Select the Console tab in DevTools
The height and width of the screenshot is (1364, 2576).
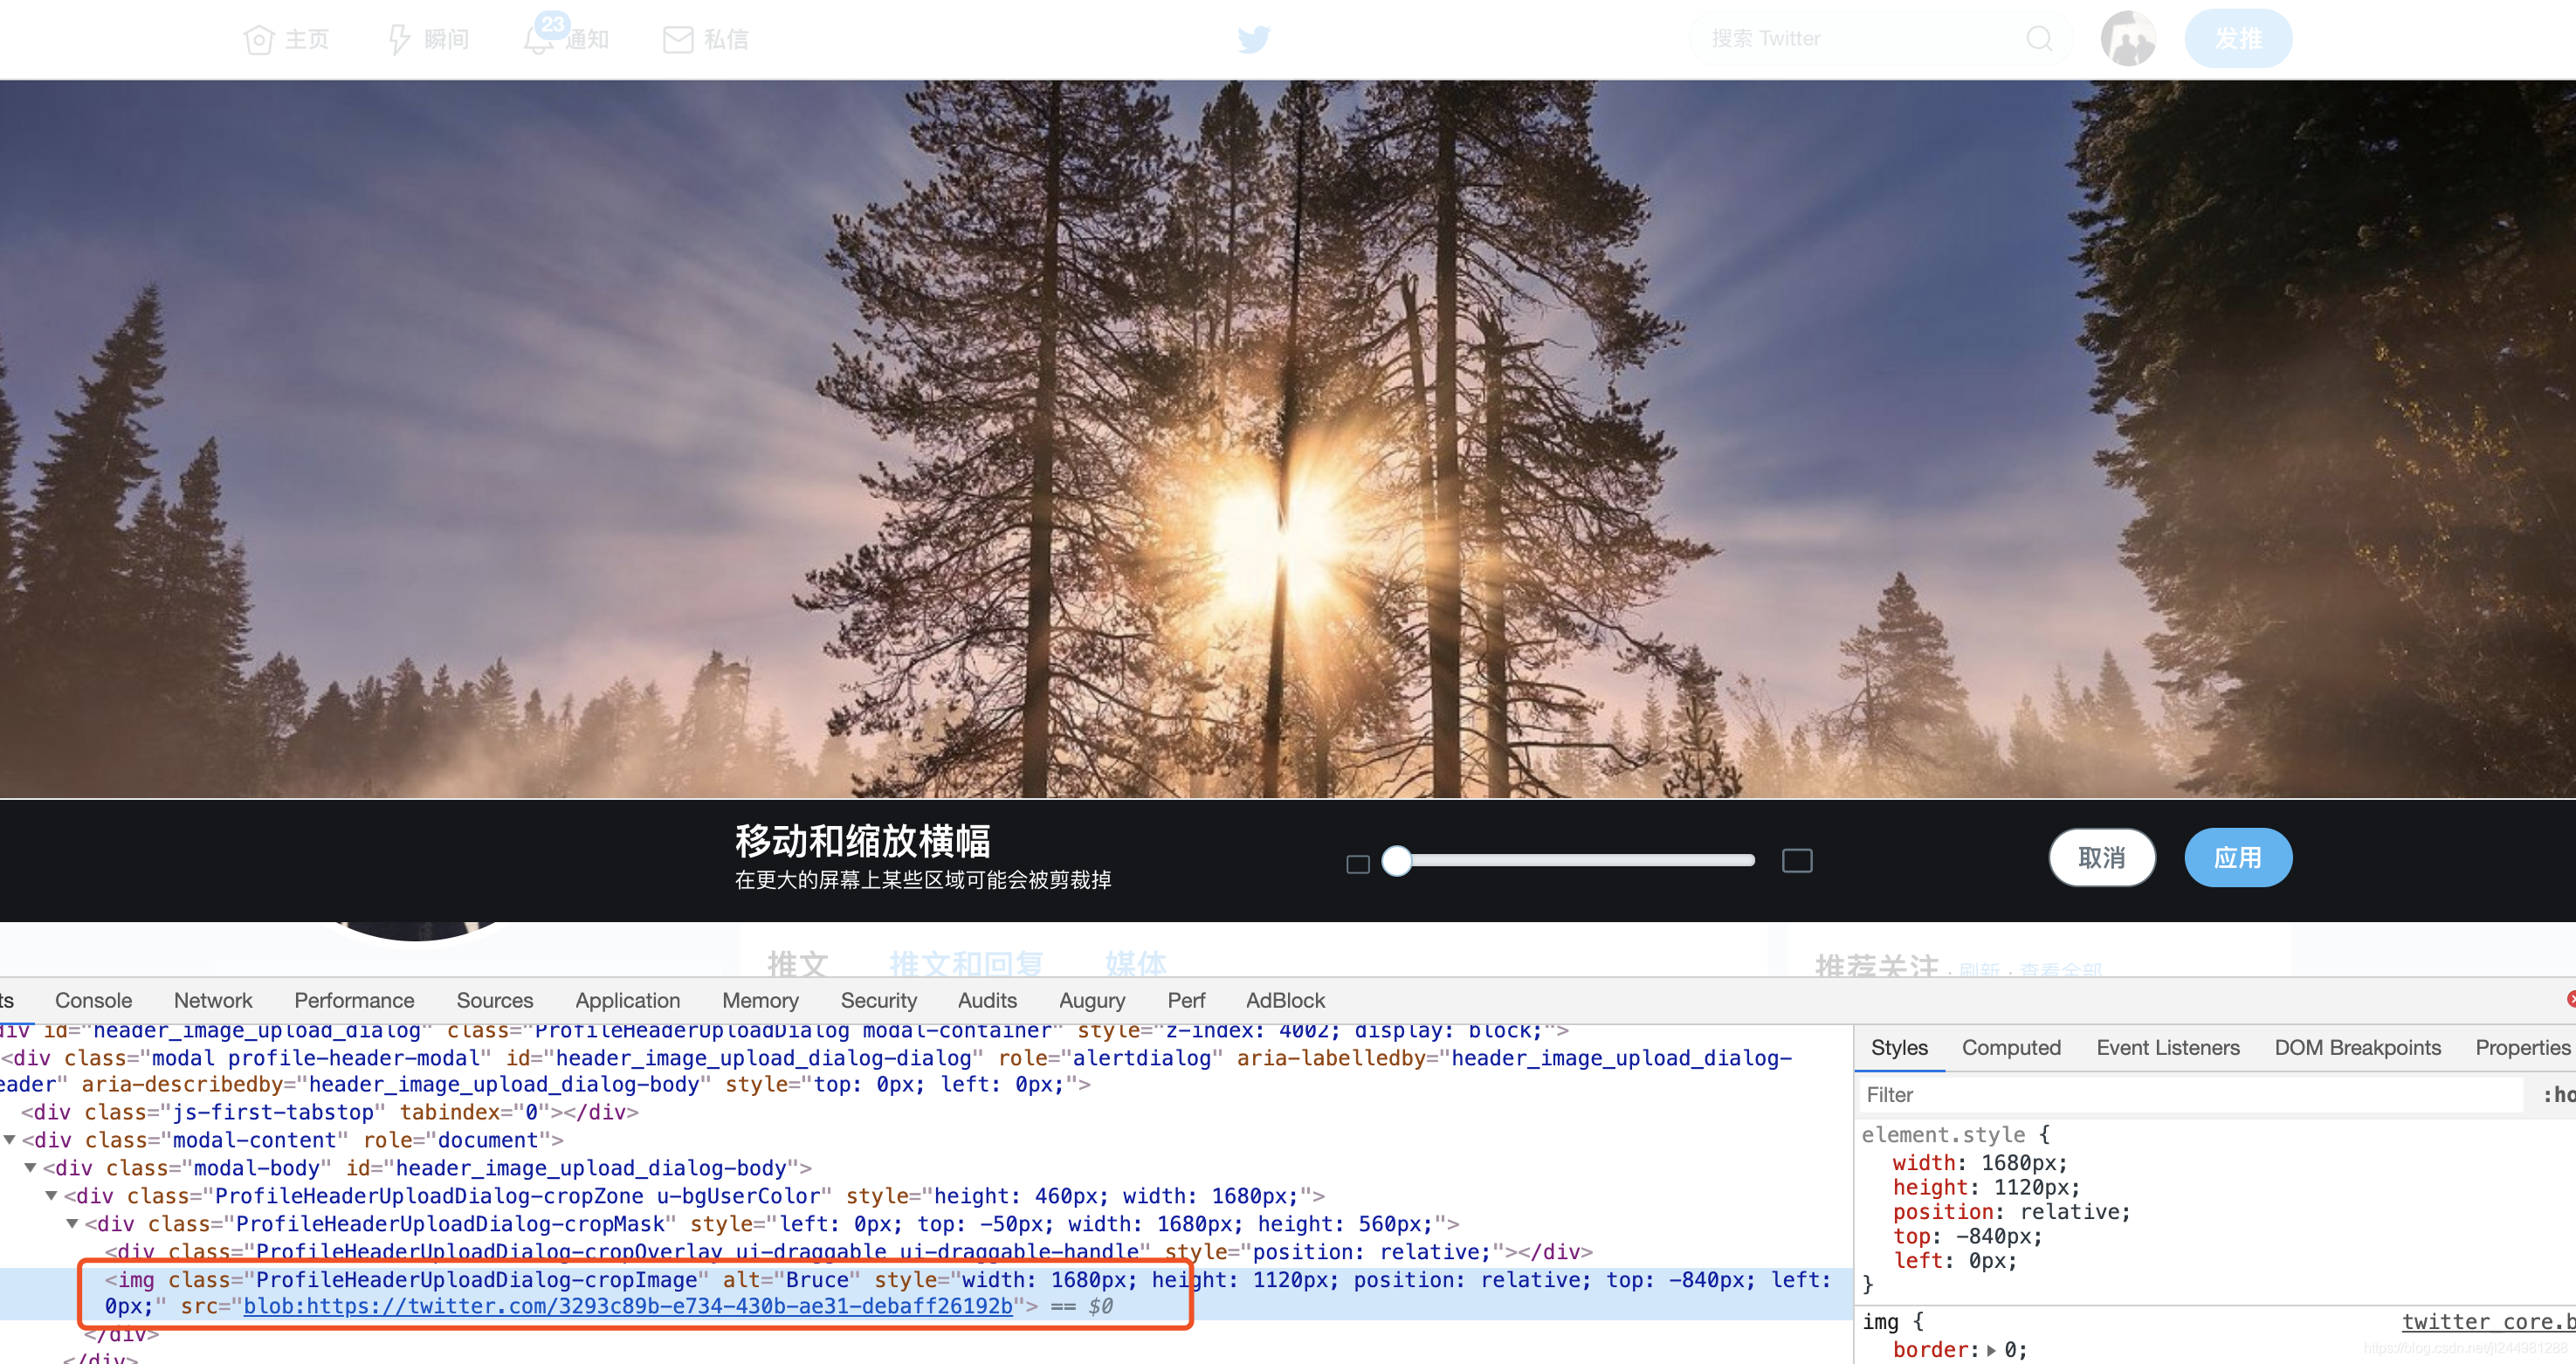tap(92, 998)
